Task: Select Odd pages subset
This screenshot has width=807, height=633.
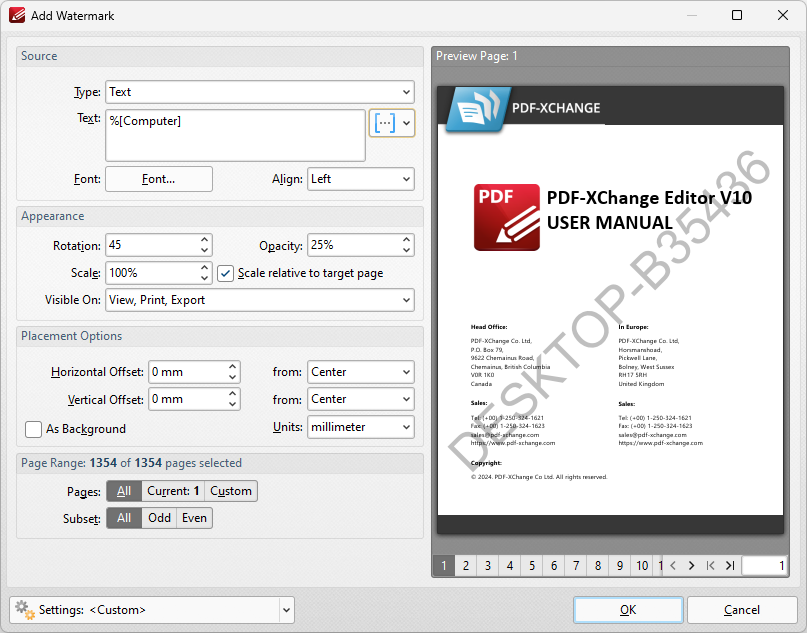Action: click(159, 518)
